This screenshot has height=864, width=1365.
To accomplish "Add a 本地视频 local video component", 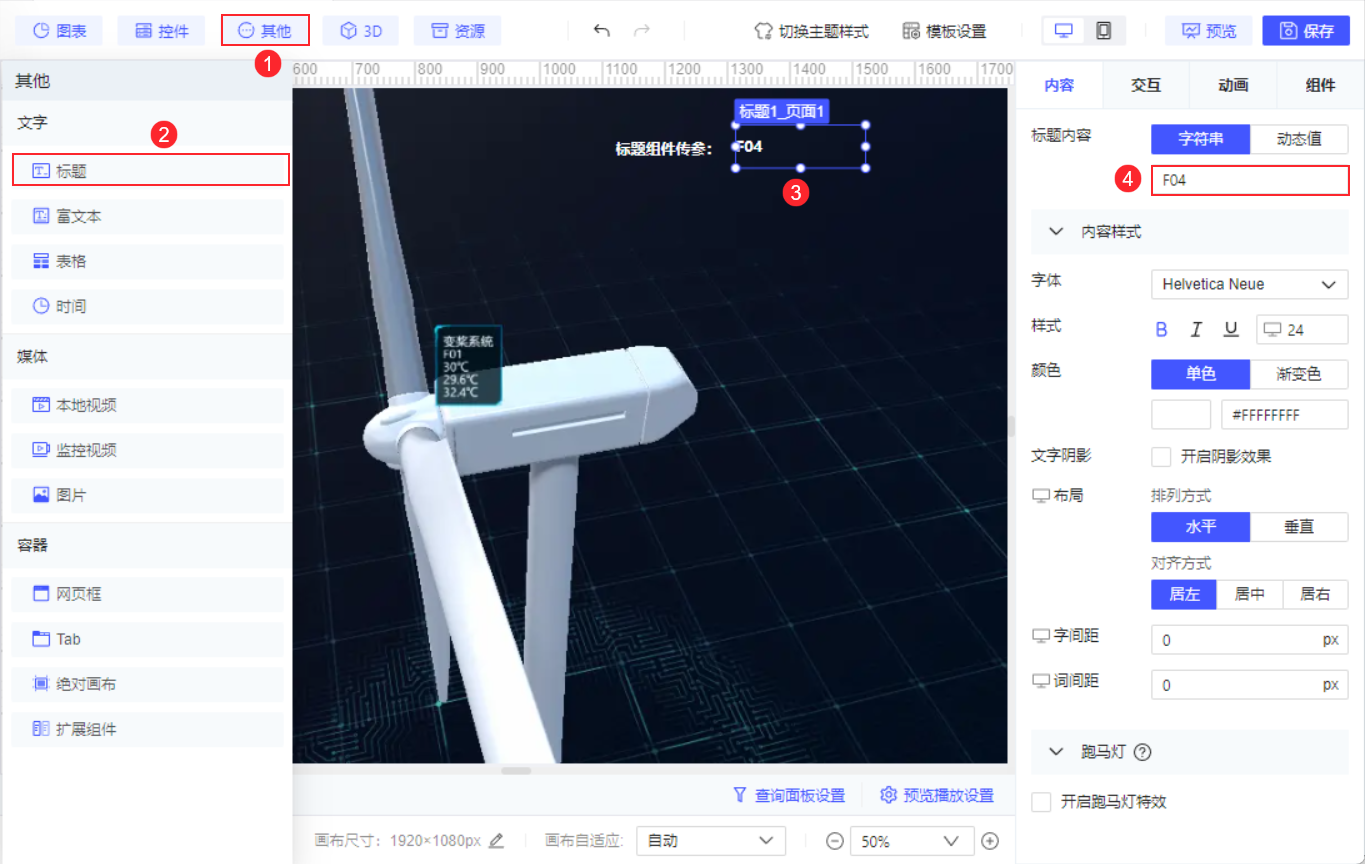I will (148, 405).
